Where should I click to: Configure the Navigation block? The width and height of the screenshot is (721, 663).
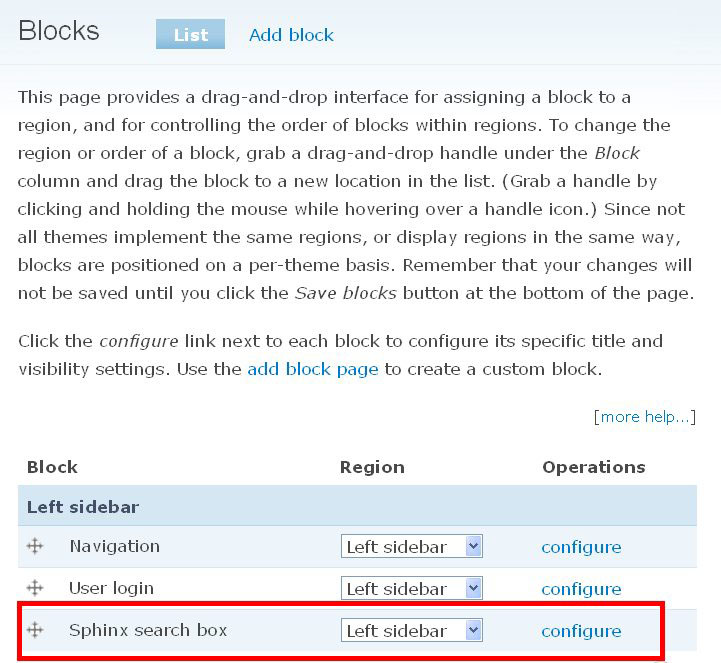(581, 547)
